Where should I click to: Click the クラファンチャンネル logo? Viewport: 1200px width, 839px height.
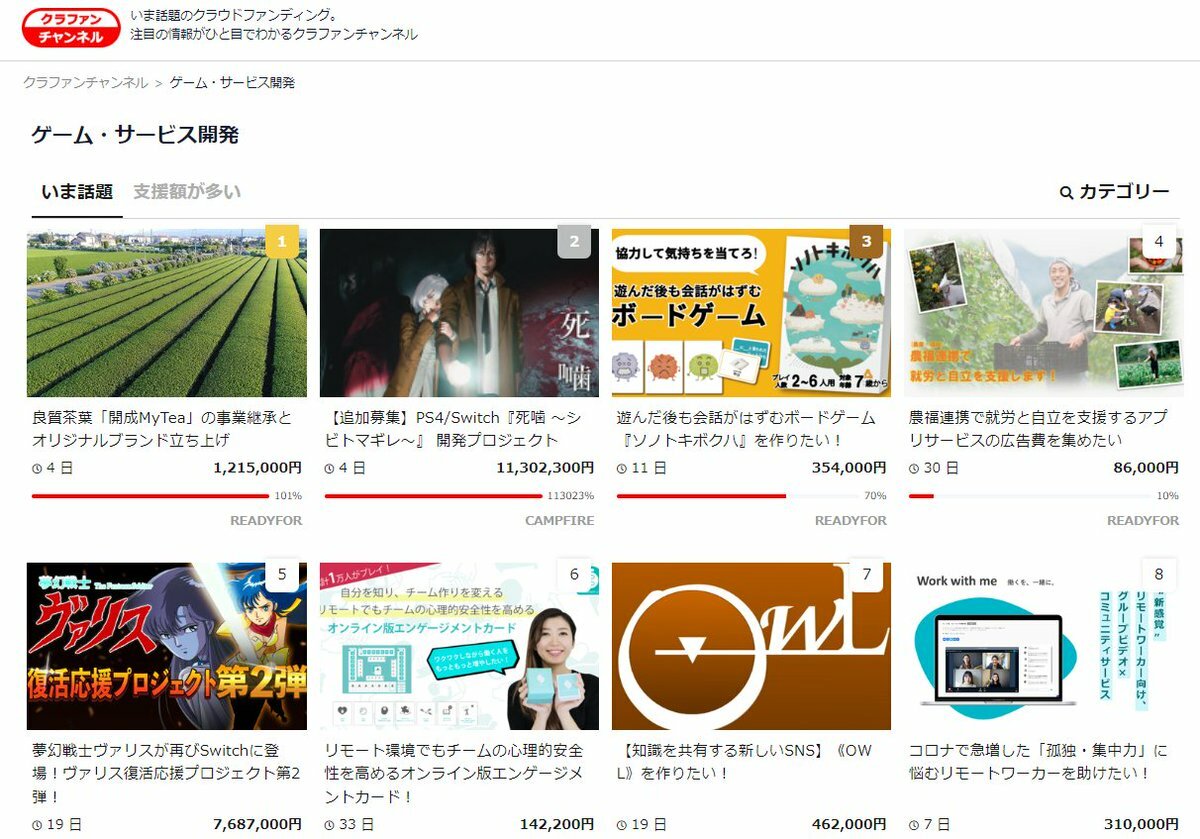click(x=70, y=28)
